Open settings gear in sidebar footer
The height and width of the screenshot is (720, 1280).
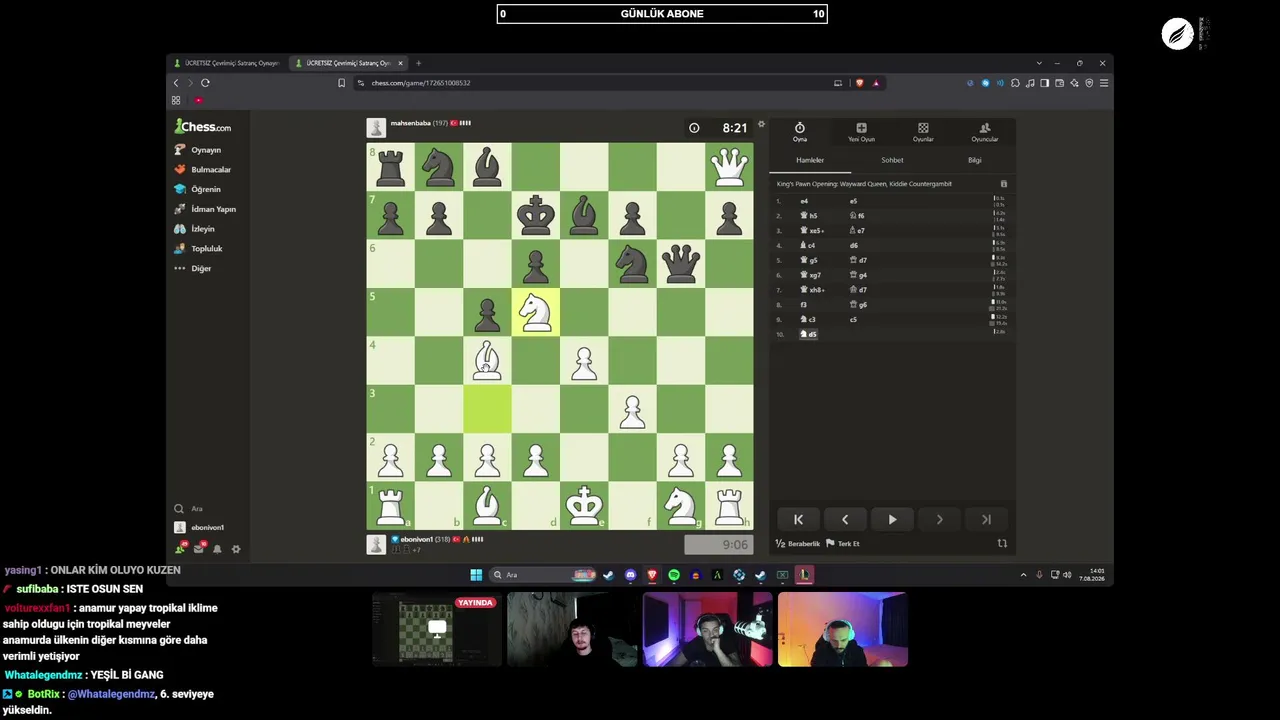click(236, 549)
